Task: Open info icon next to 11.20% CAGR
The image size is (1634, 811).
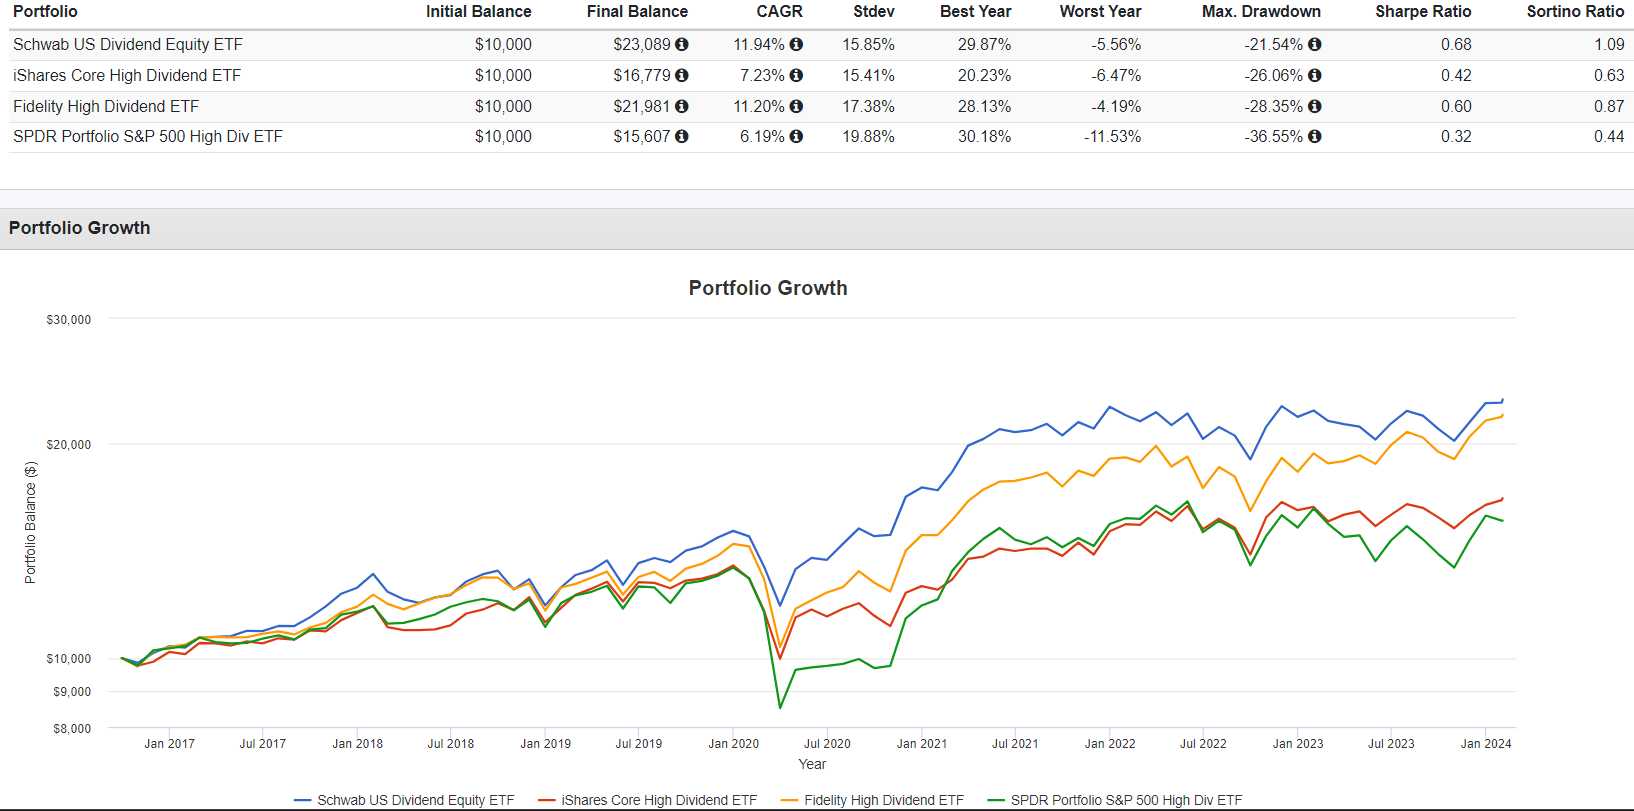Action: tap(796, 106)
